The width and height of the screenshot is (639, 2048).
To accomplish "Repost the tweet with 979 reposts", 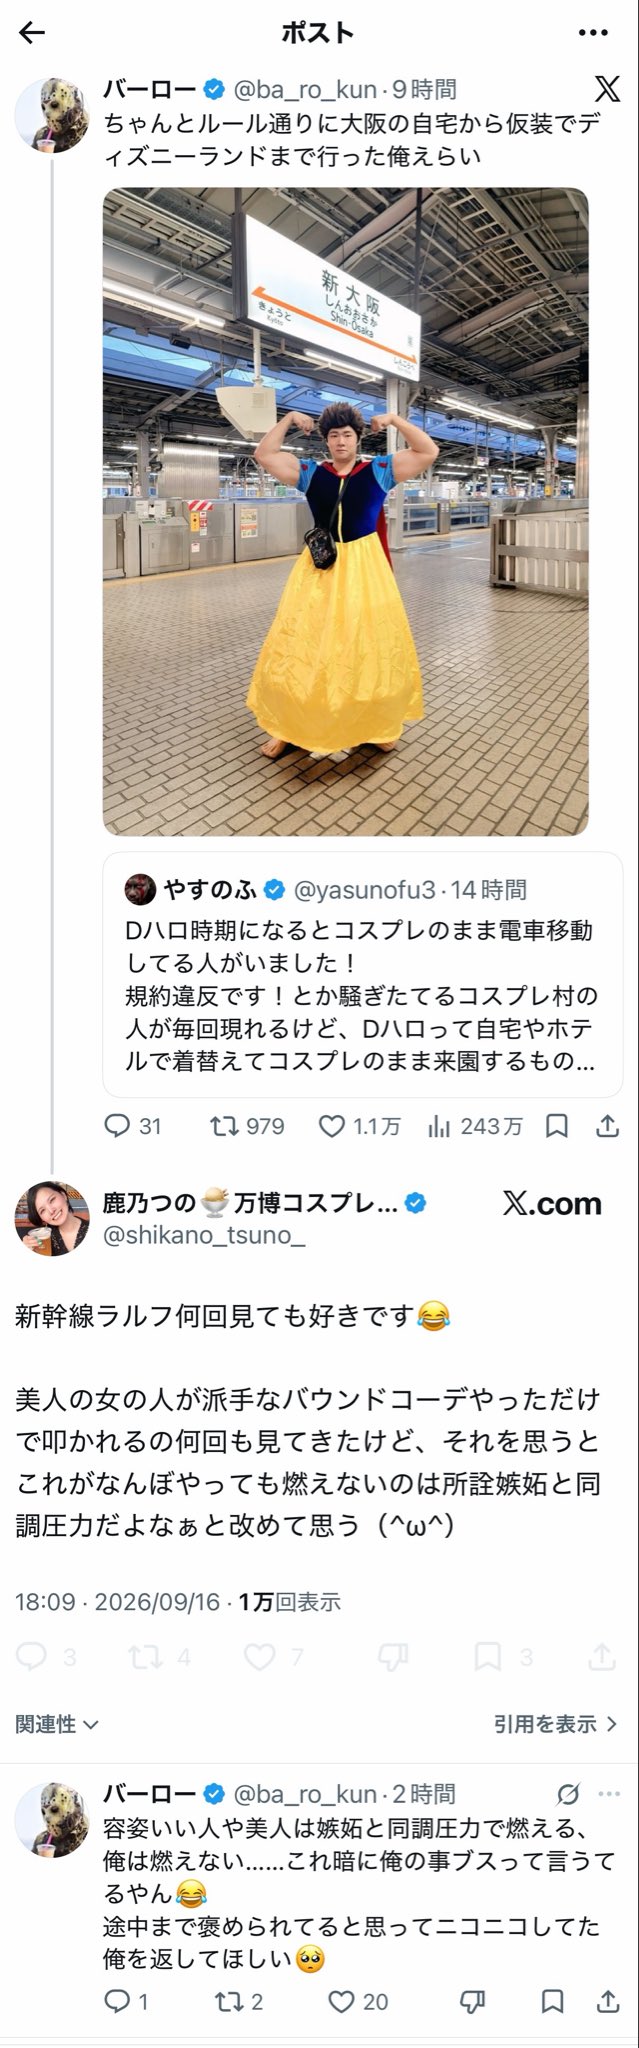I will 247,1126.
